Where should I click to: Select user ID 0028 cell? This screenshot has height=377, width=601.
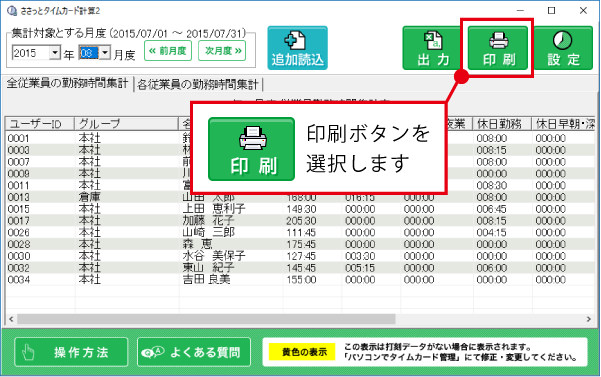pos(18,244)
